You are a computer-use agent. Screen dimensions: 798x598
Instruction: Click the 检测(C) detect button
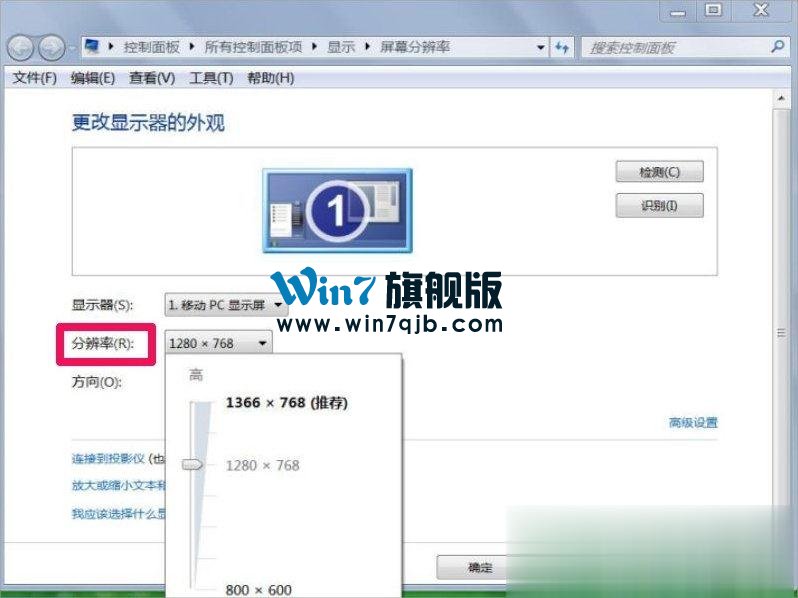pos(660,172)
